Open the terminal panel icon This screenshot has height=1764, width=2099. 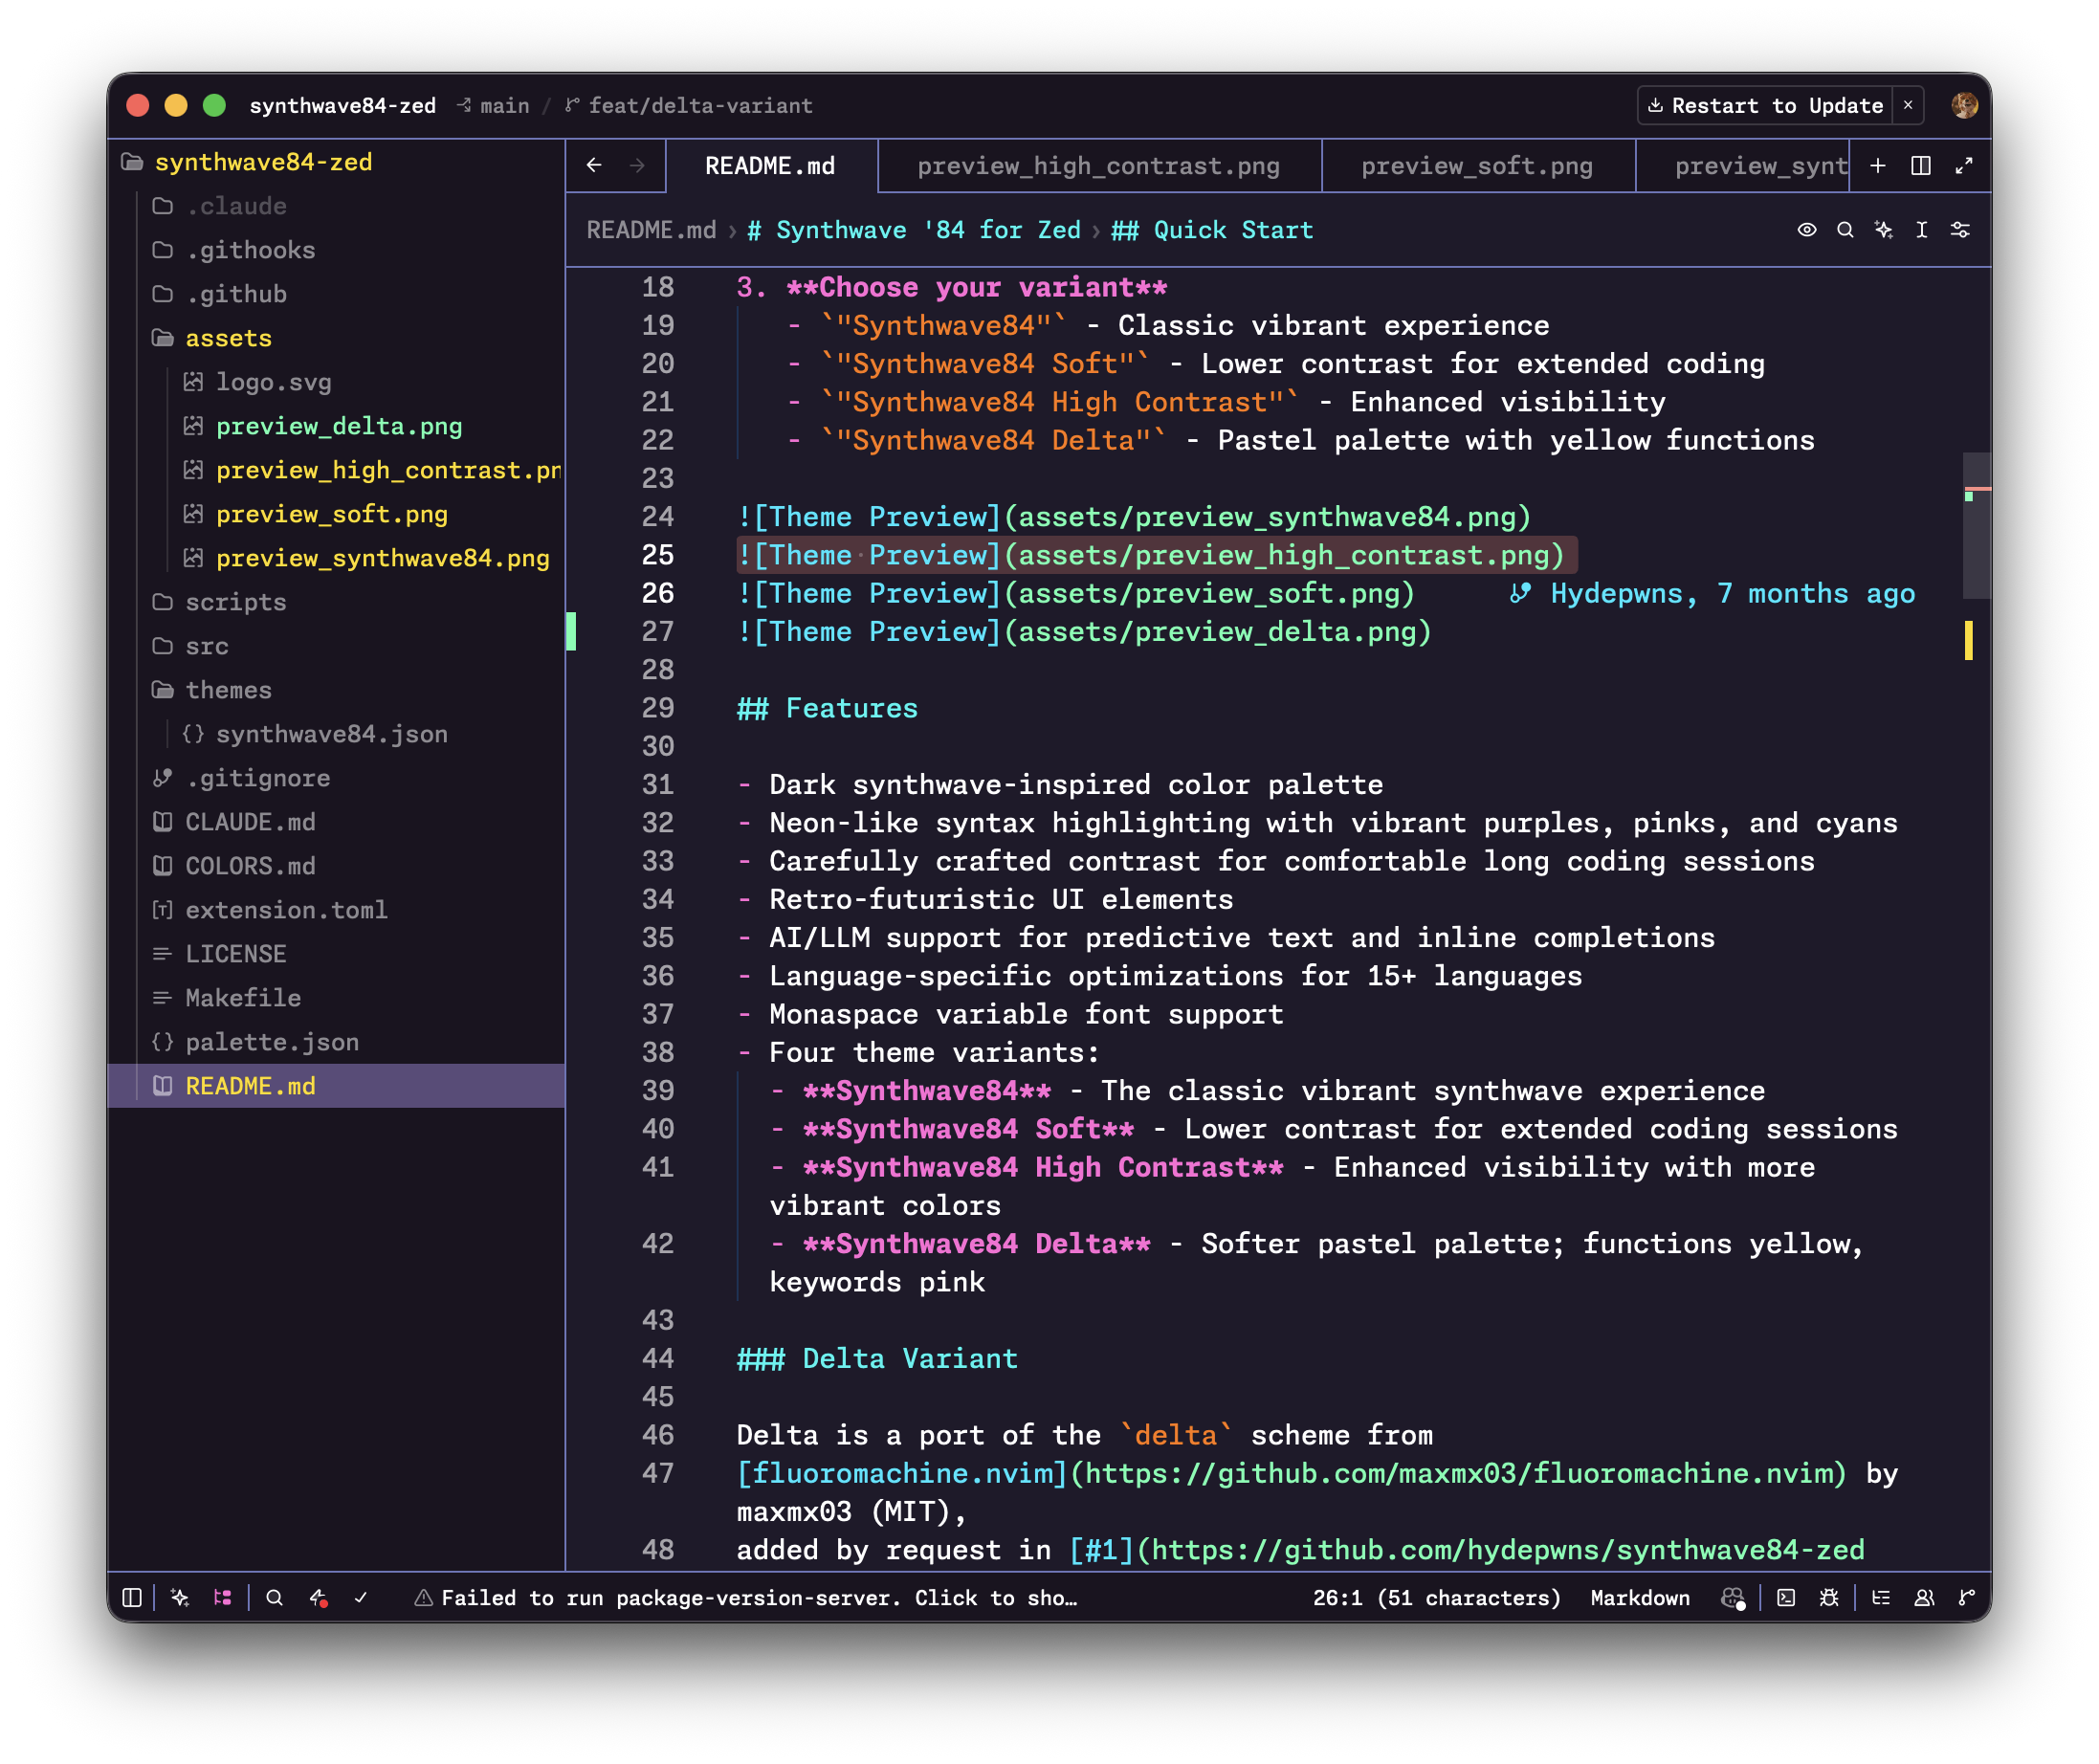pyautogui.click(x=1786, y=1597)
